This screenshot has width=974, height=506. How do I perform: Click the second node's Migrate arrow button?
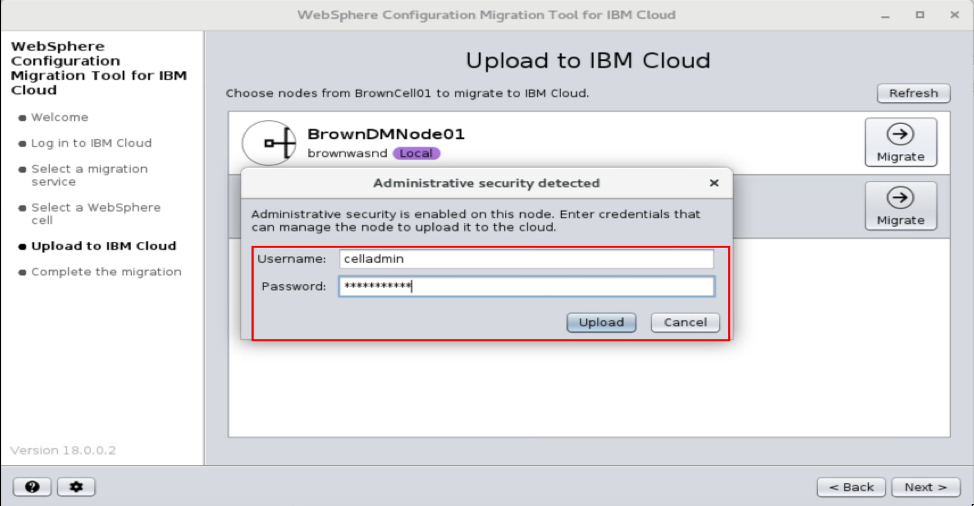tap(900, 206)
